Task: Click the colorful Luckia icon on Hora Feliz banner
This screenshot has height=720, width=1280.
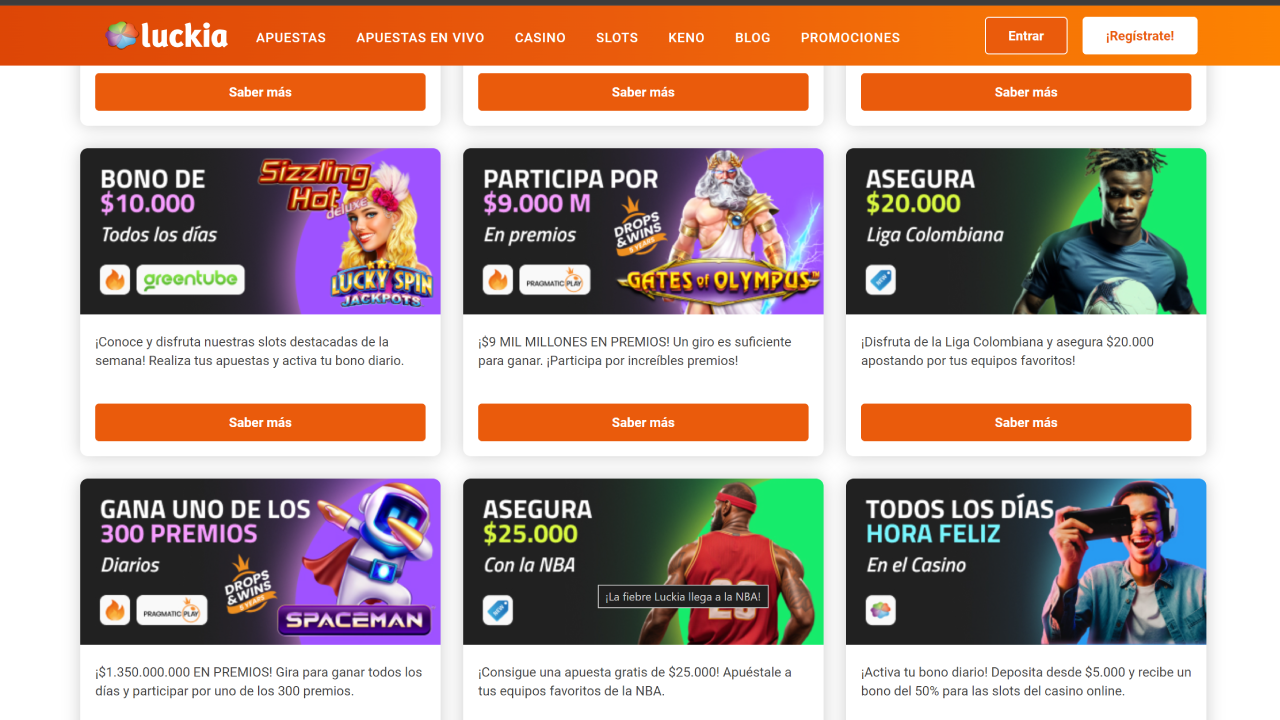Action: click(881, 610)
